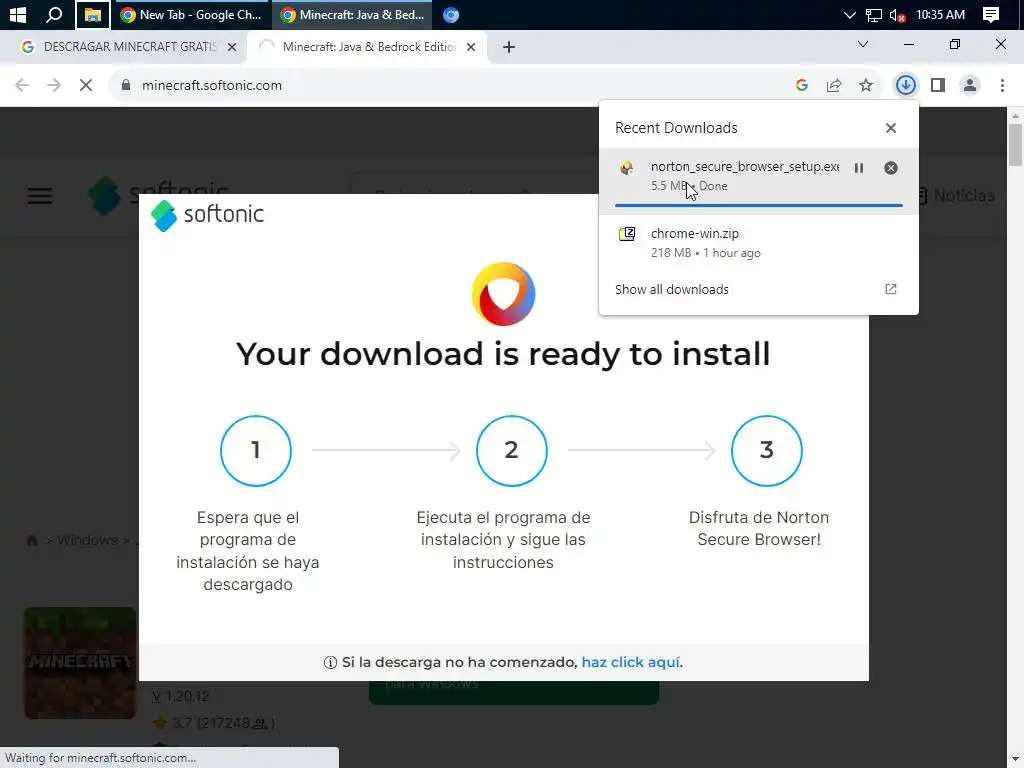The height and width of the screenshot is (768, 1024).
Task: Close the Minecraft: Java & Bedrock tab
Action: pyautogui.click(x=471, y=47)
